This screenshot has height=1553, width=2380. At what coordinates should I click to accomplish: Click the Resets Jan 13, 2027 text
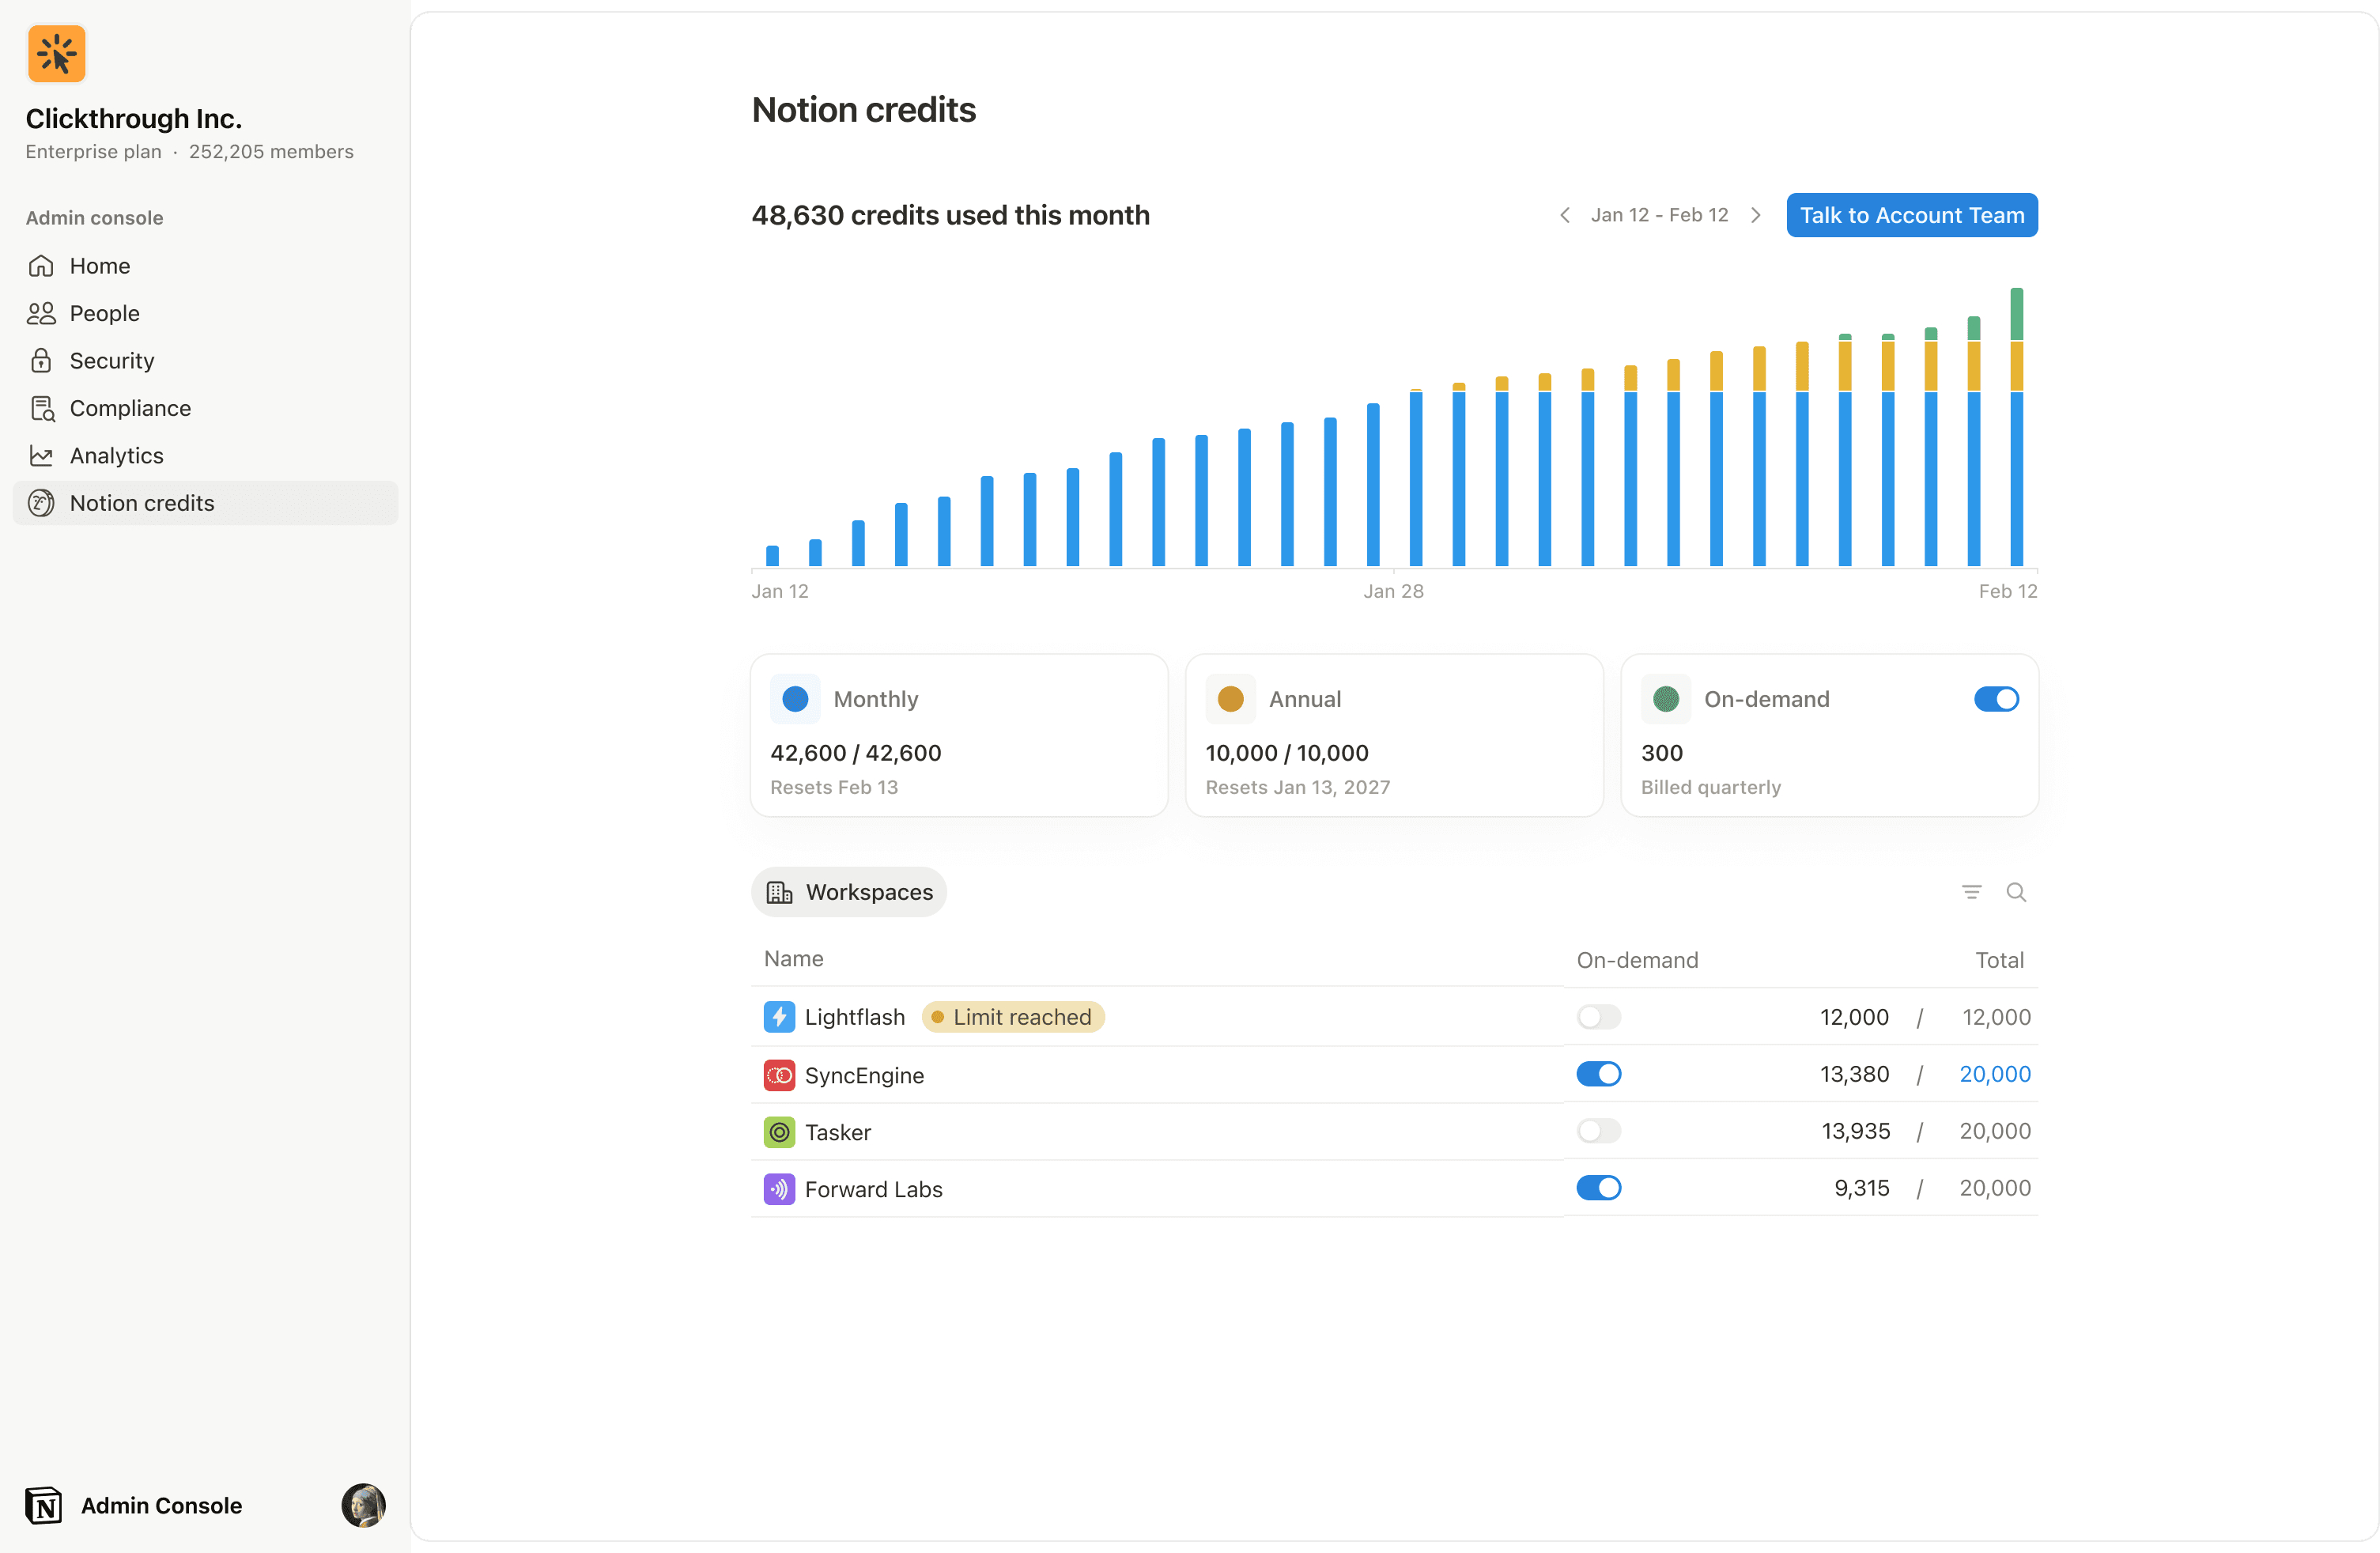coord(1298,787)
